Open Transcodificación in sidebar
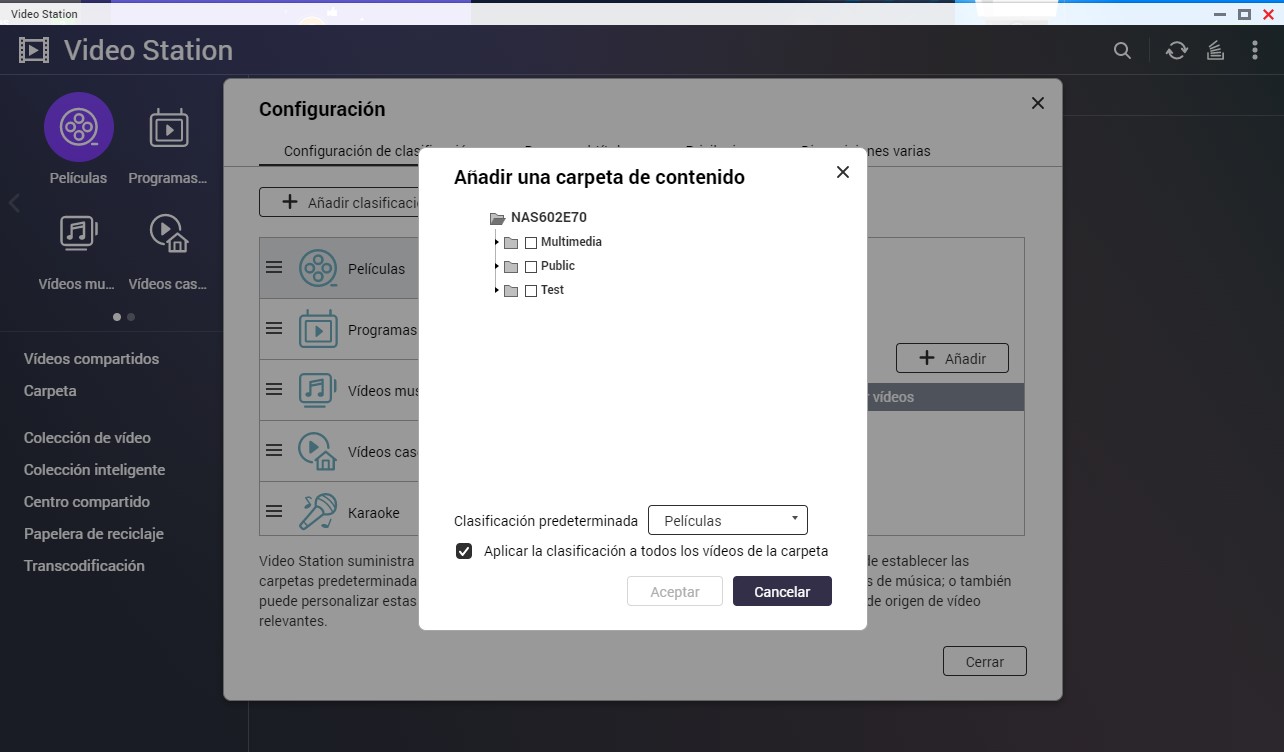This screenshot has width=1284, height=752. (84, 565)
